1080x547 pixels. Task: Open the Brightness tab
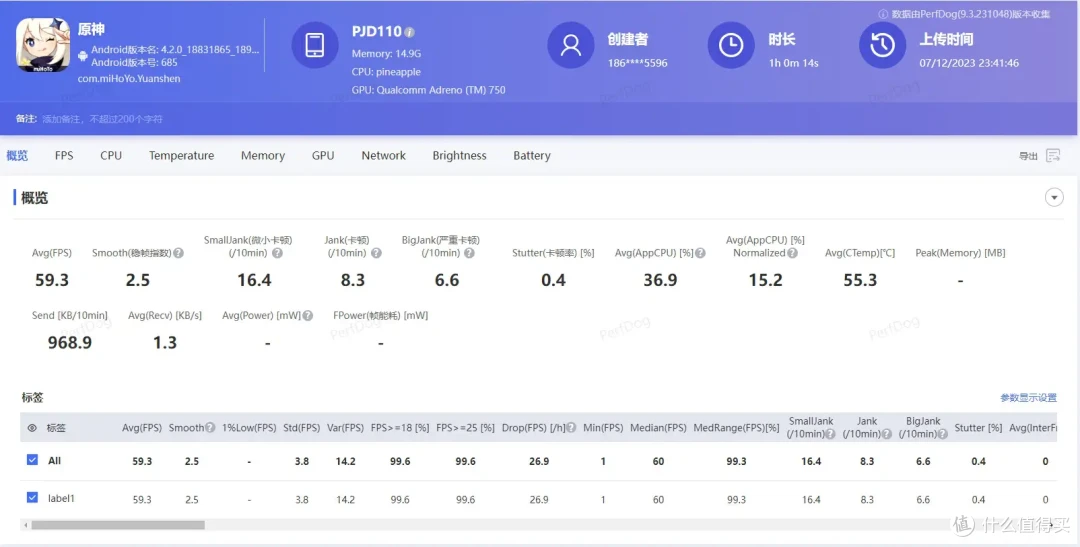(459, 156)
